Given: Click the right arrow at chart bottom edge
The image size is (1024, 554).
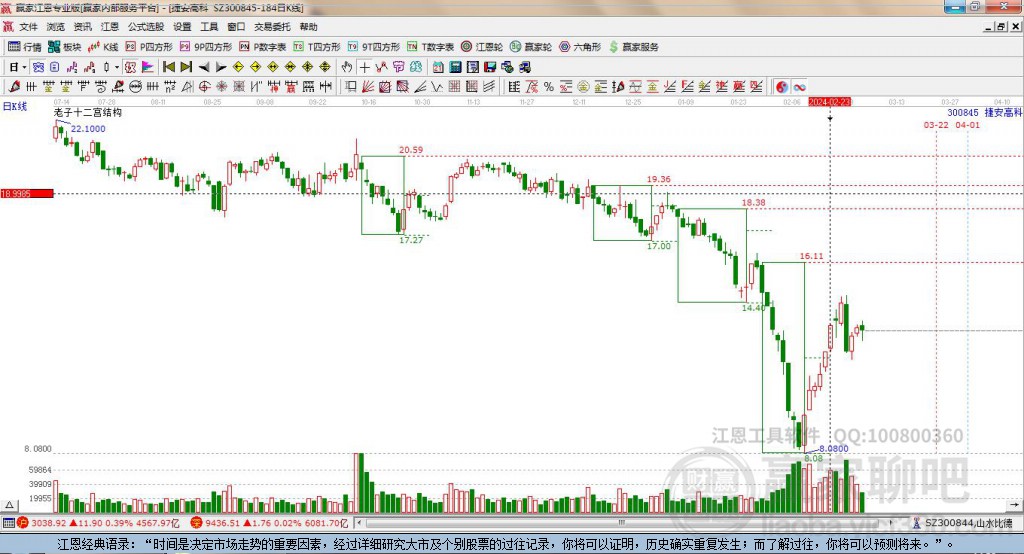Looking at the screenshot, I should click(x=1014, y=505).
